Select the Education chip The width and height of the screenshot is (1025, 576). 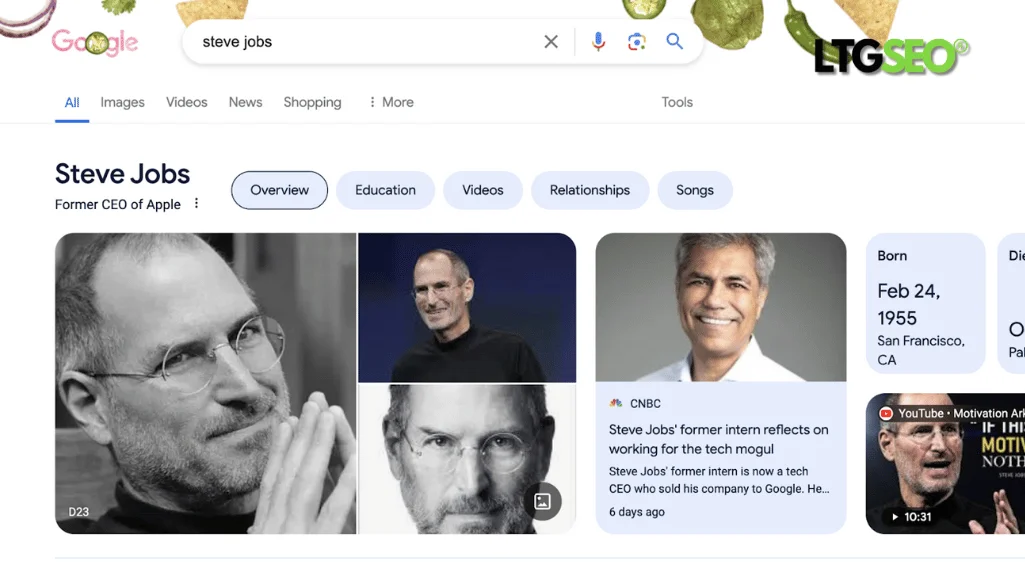click(x=385, y=190)
